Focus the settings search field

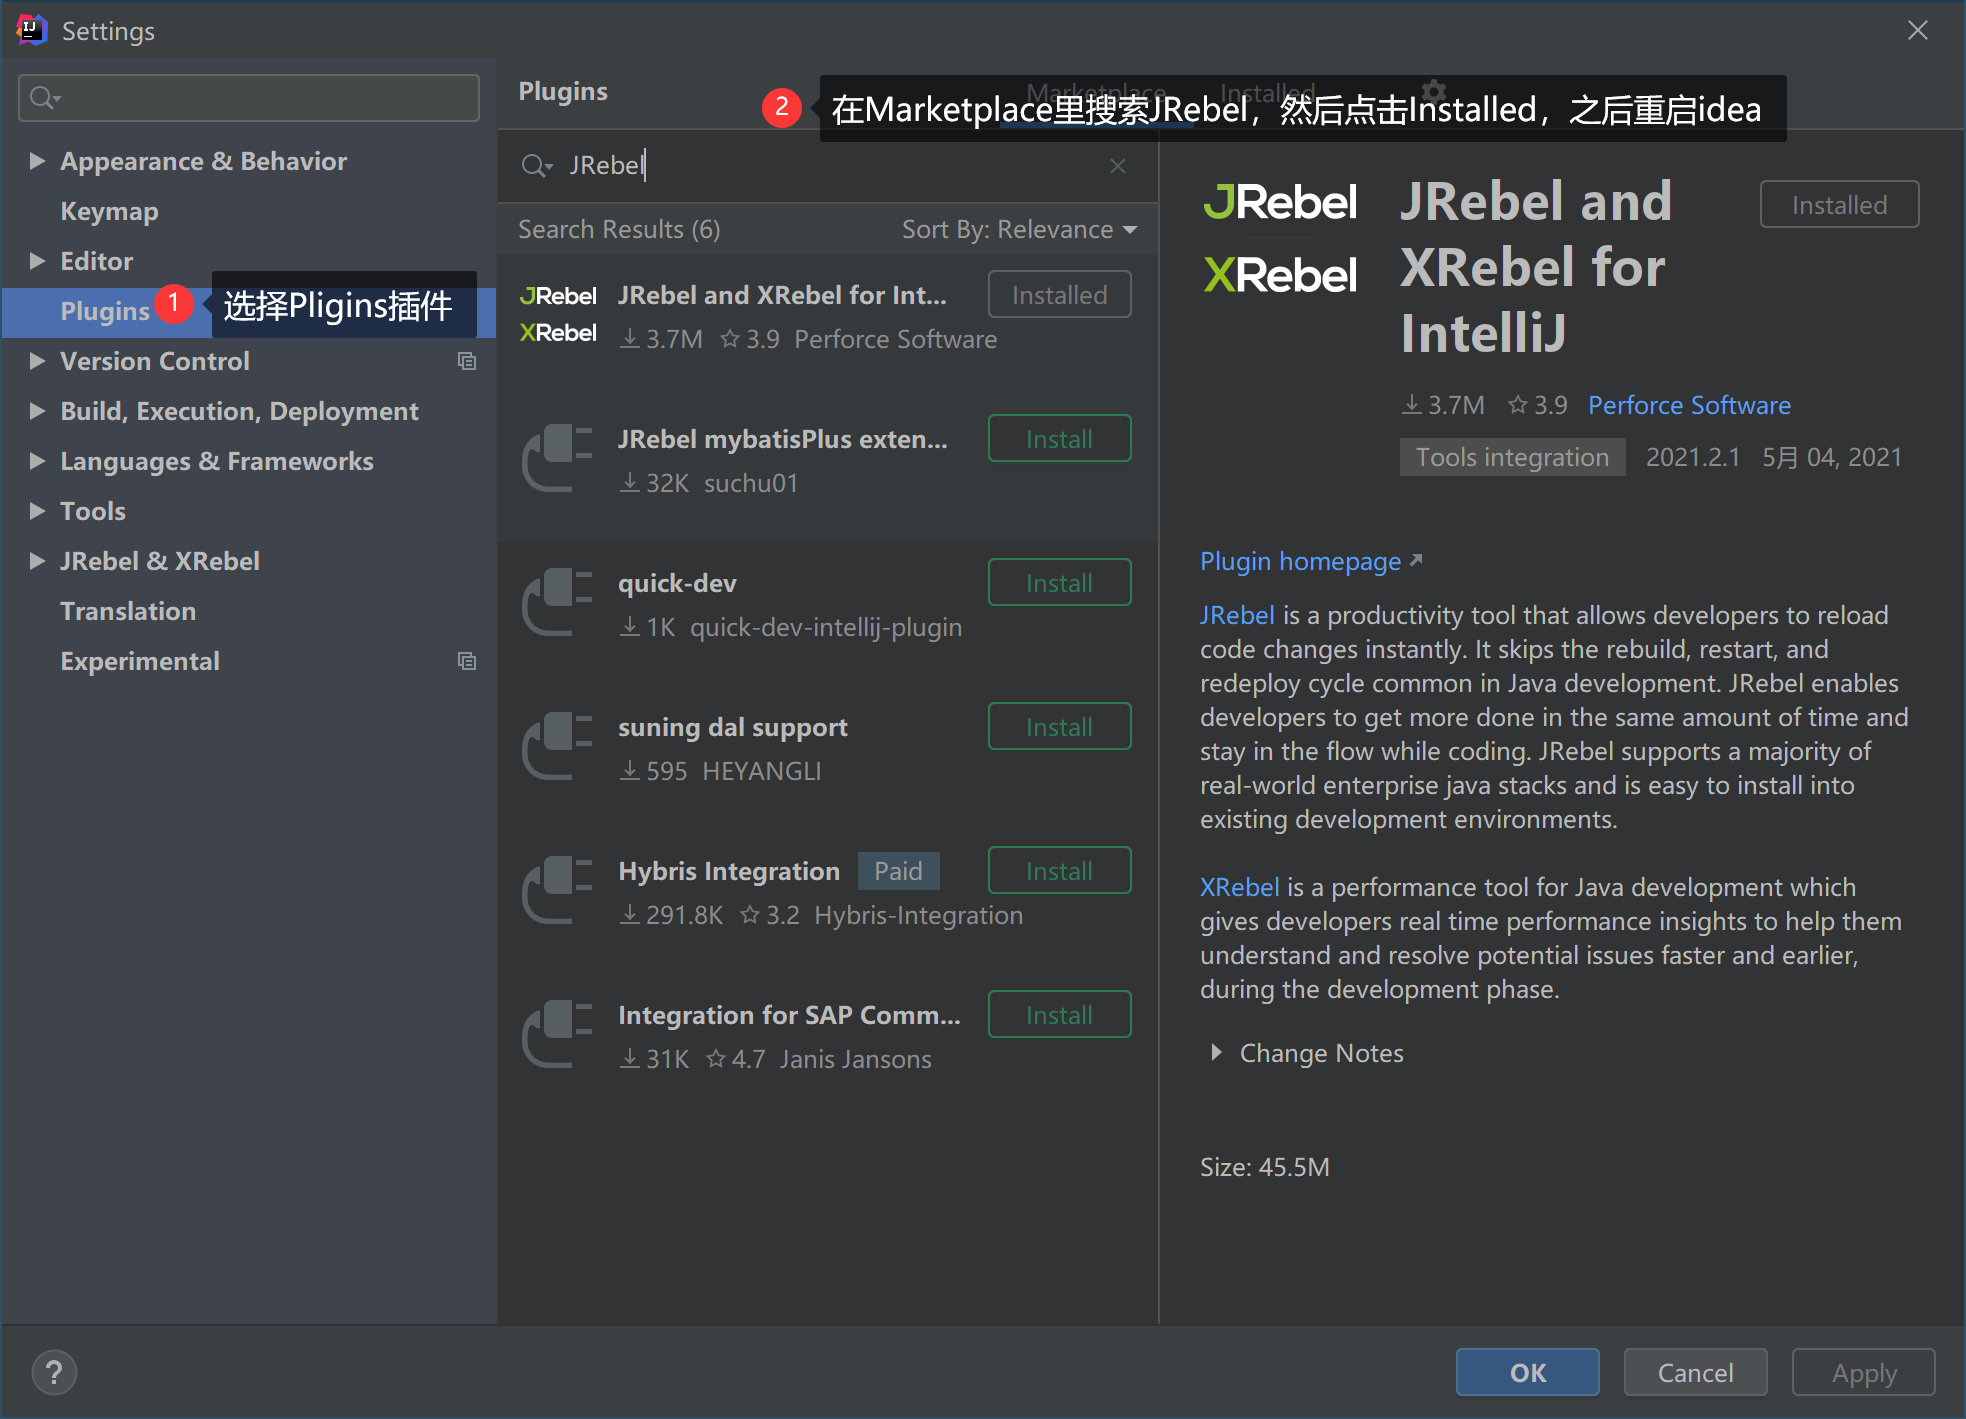(249, 98)
